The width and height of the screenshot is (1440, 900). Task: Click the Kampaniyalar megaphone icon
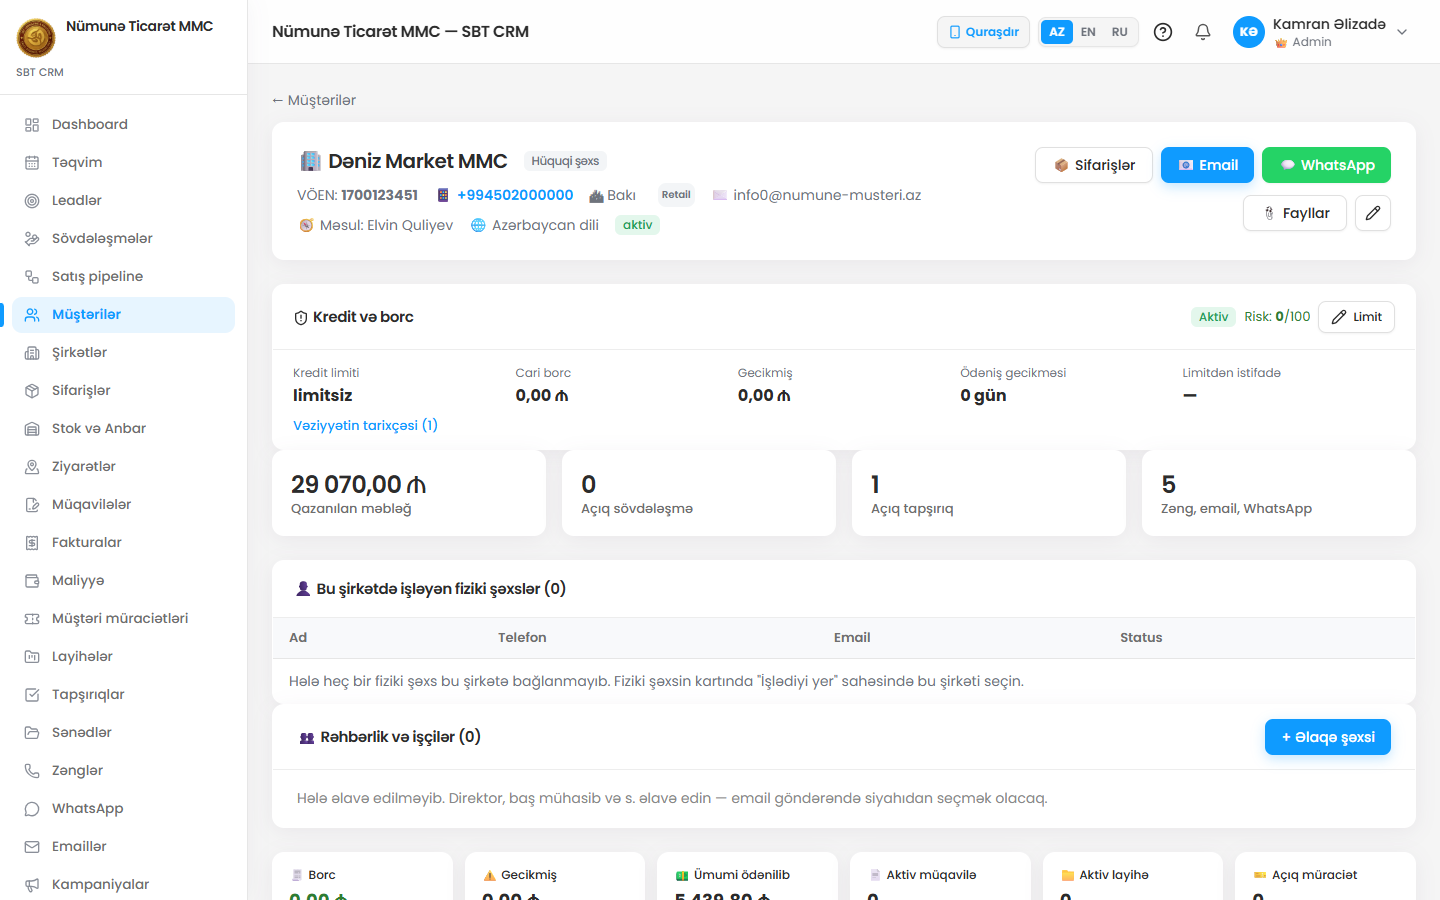(x=32, y=885)
